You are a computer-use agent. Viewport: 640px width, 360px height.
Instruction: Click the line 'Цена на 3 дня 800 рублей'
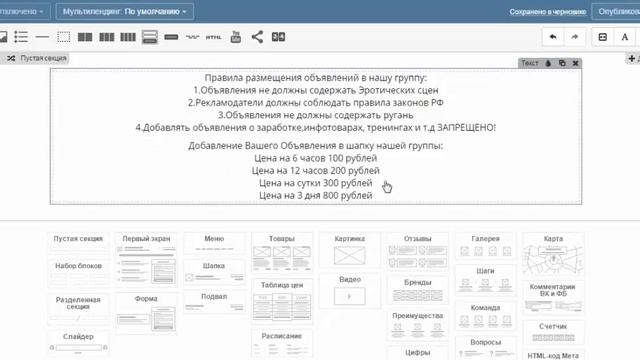point(316,196)
